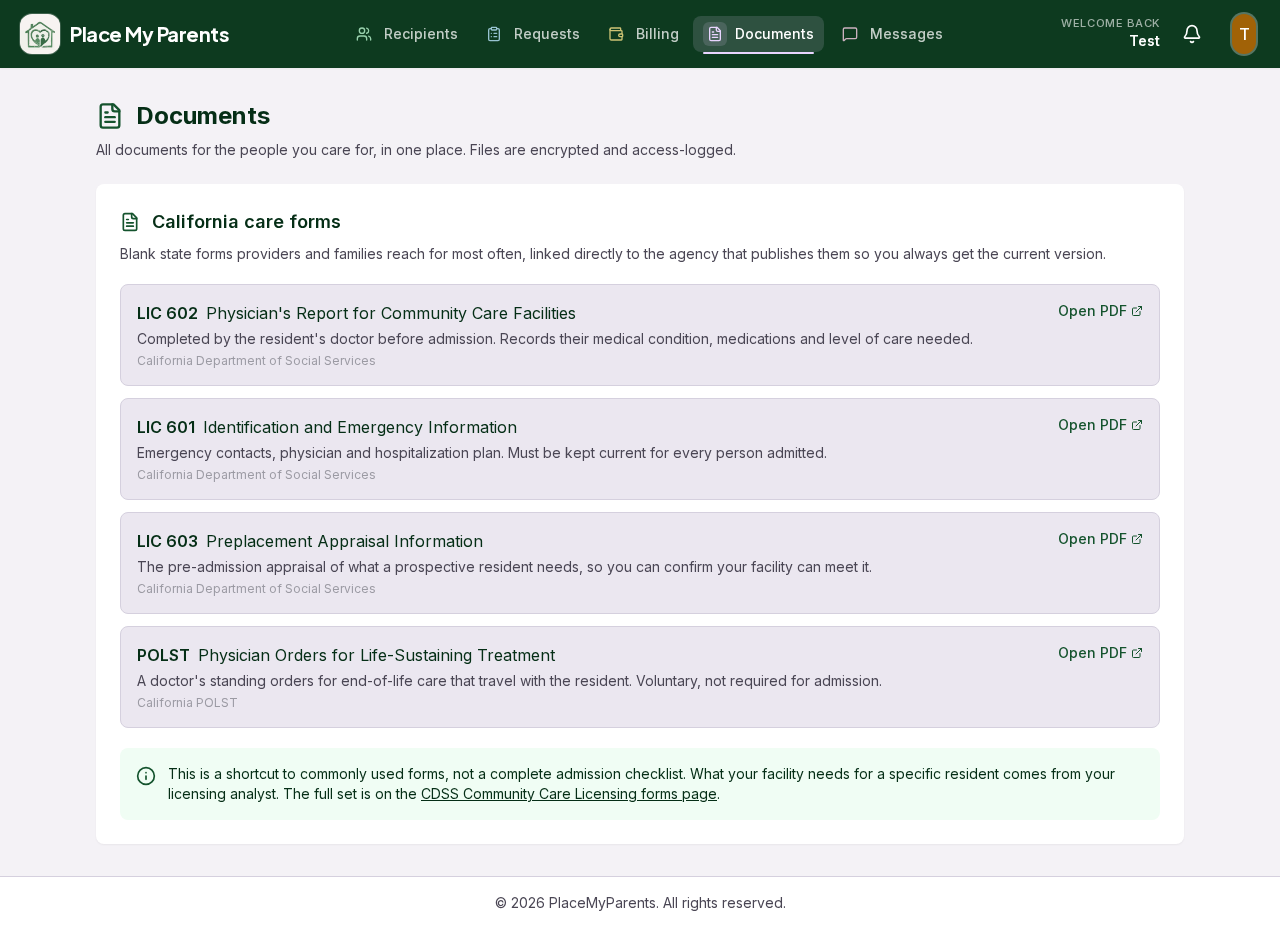Go to the Requests tab
This screenshot has height=929, width=1280.
click(533, 34)
